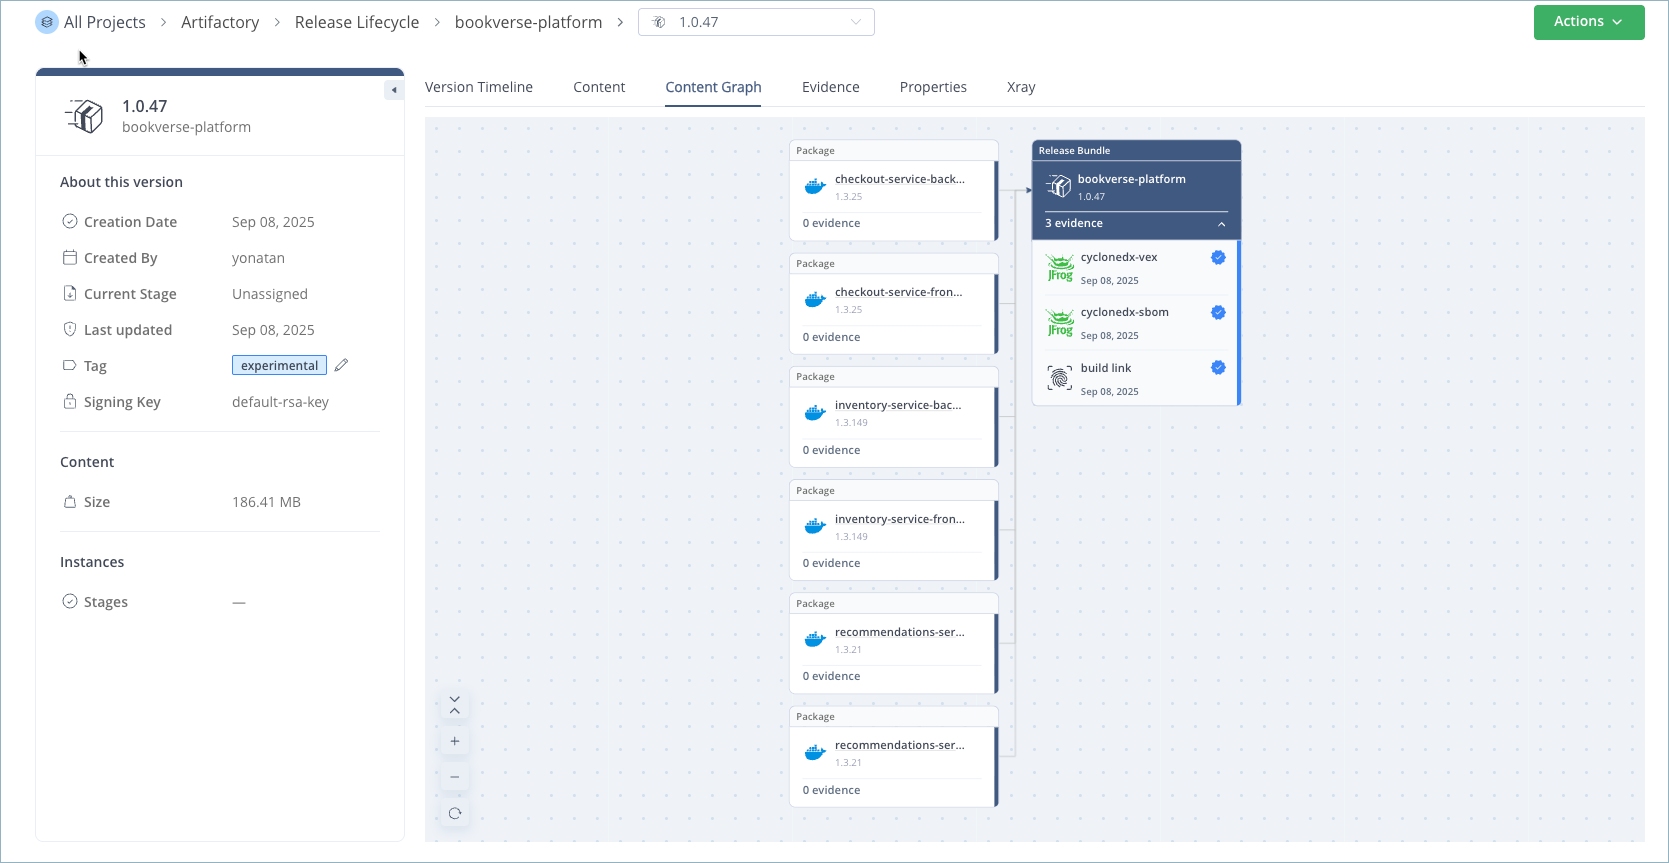
Task: Collapse the 3 evidence chevron
Action: point(1222,224)
